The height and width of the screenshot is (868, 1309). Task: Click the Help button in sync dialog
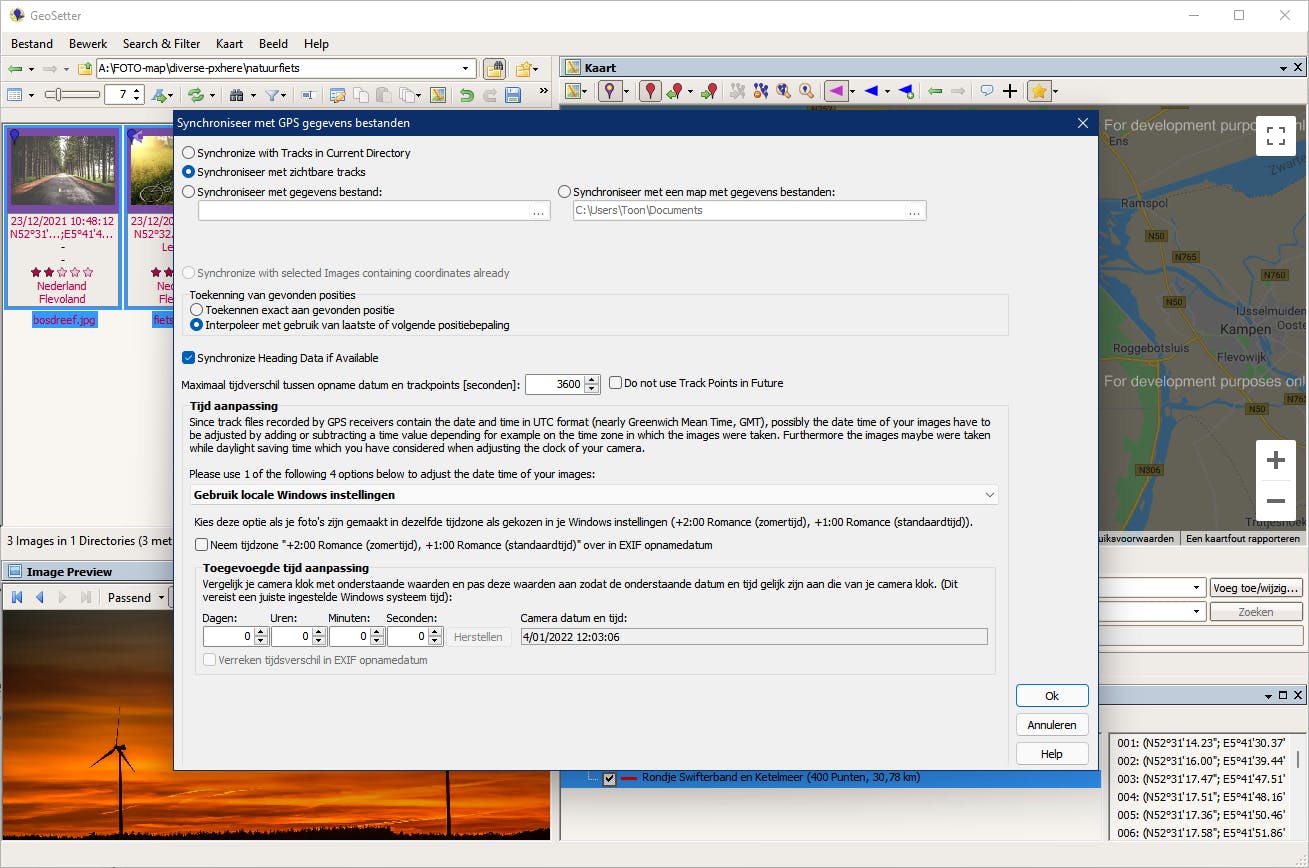click(x=1052, y=754)
